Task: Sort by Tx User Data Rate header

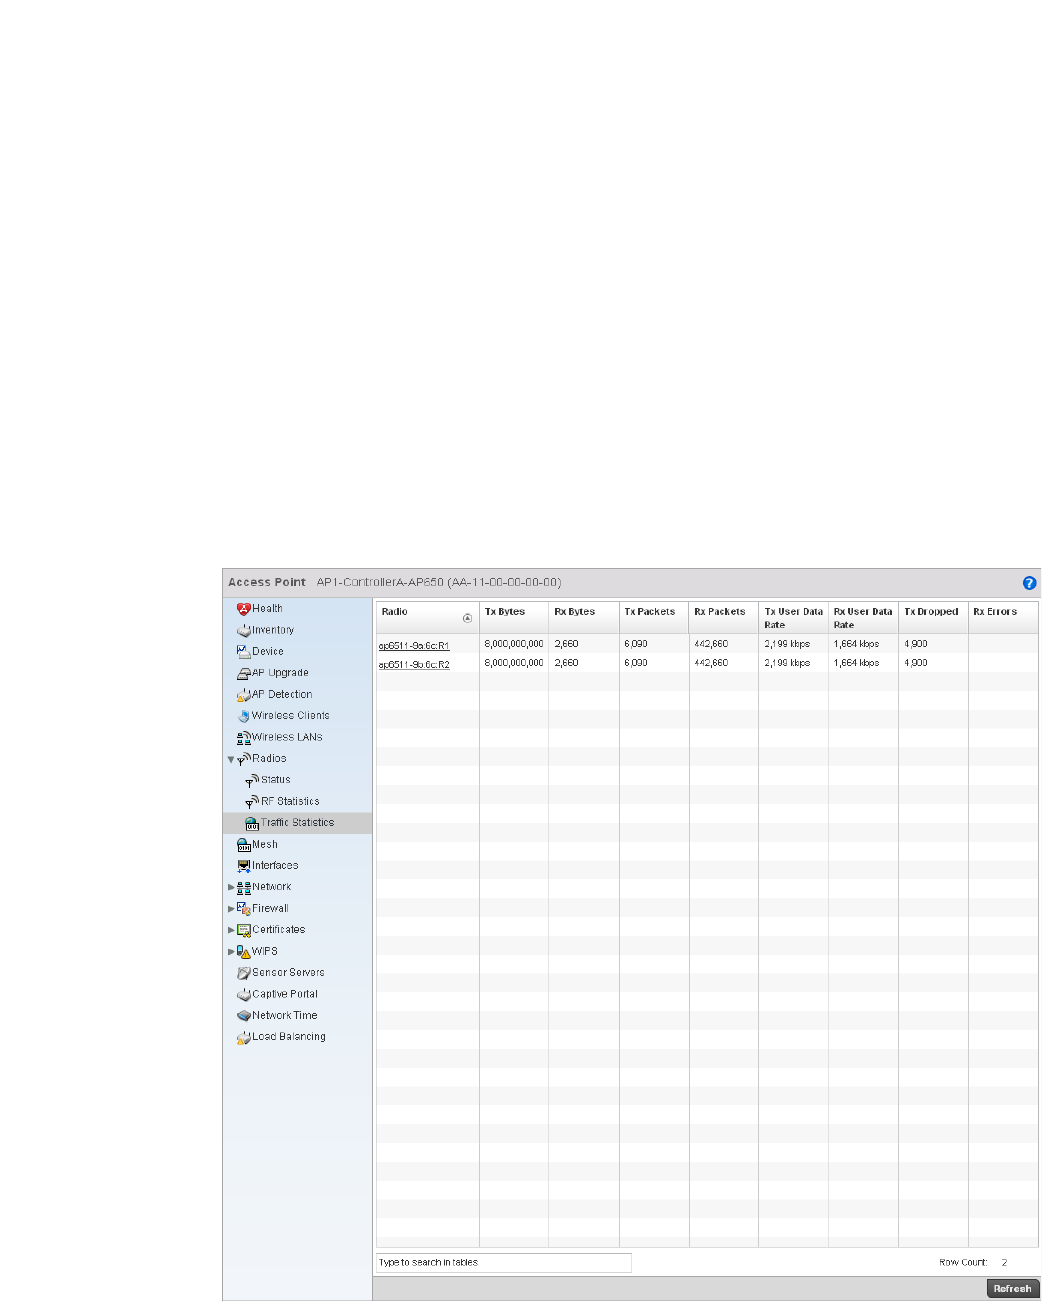Action: click(793, 618)
